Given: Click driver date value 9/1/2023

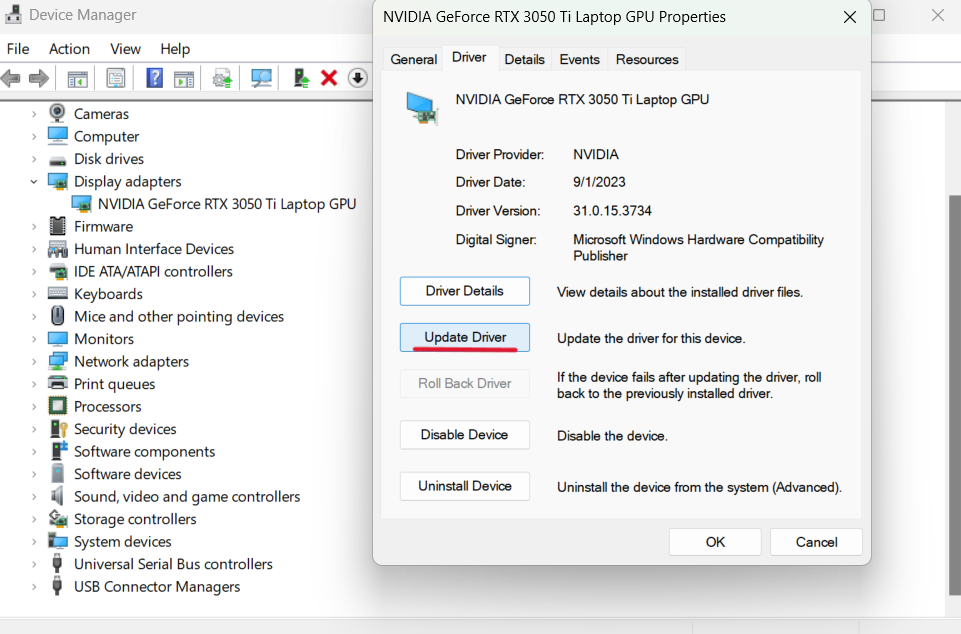Looking at the screenshot, I should [599, 182].
